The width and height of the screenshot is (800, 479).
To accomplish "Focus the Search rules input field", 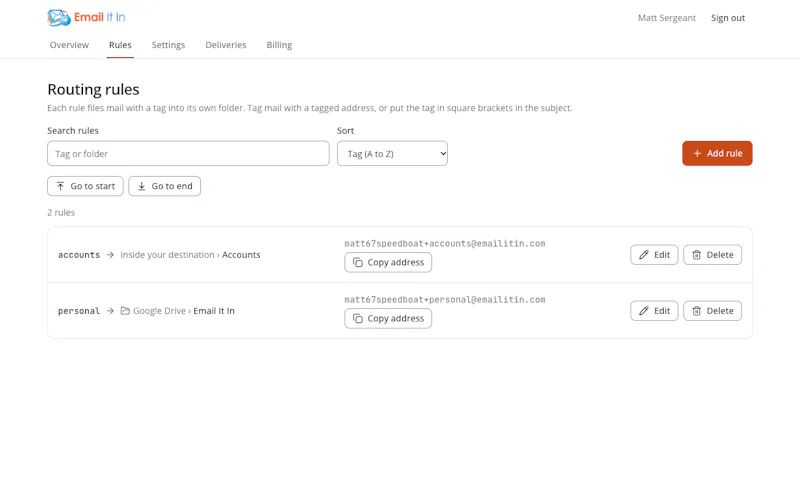I will (x=188, y=154).
